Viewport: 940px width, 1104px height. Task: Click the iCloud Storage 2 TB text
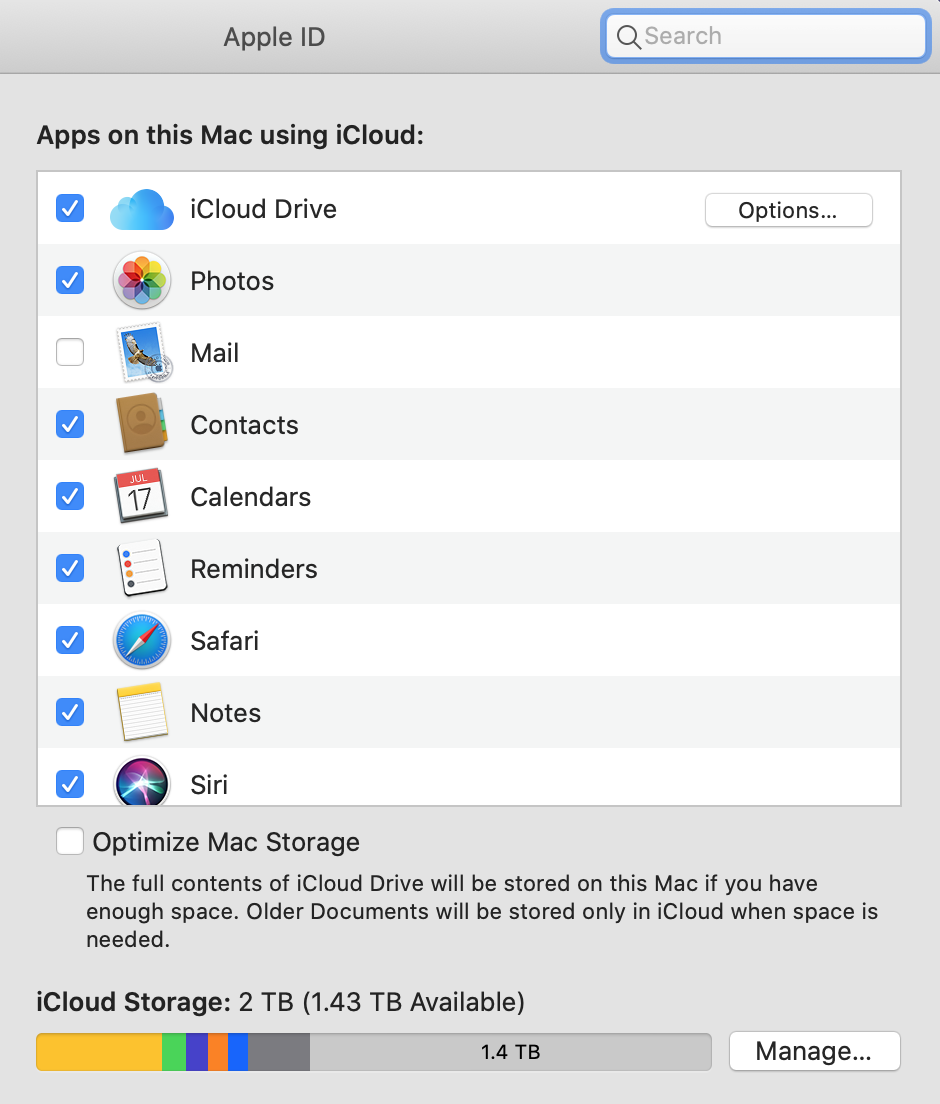(280, 1001)
